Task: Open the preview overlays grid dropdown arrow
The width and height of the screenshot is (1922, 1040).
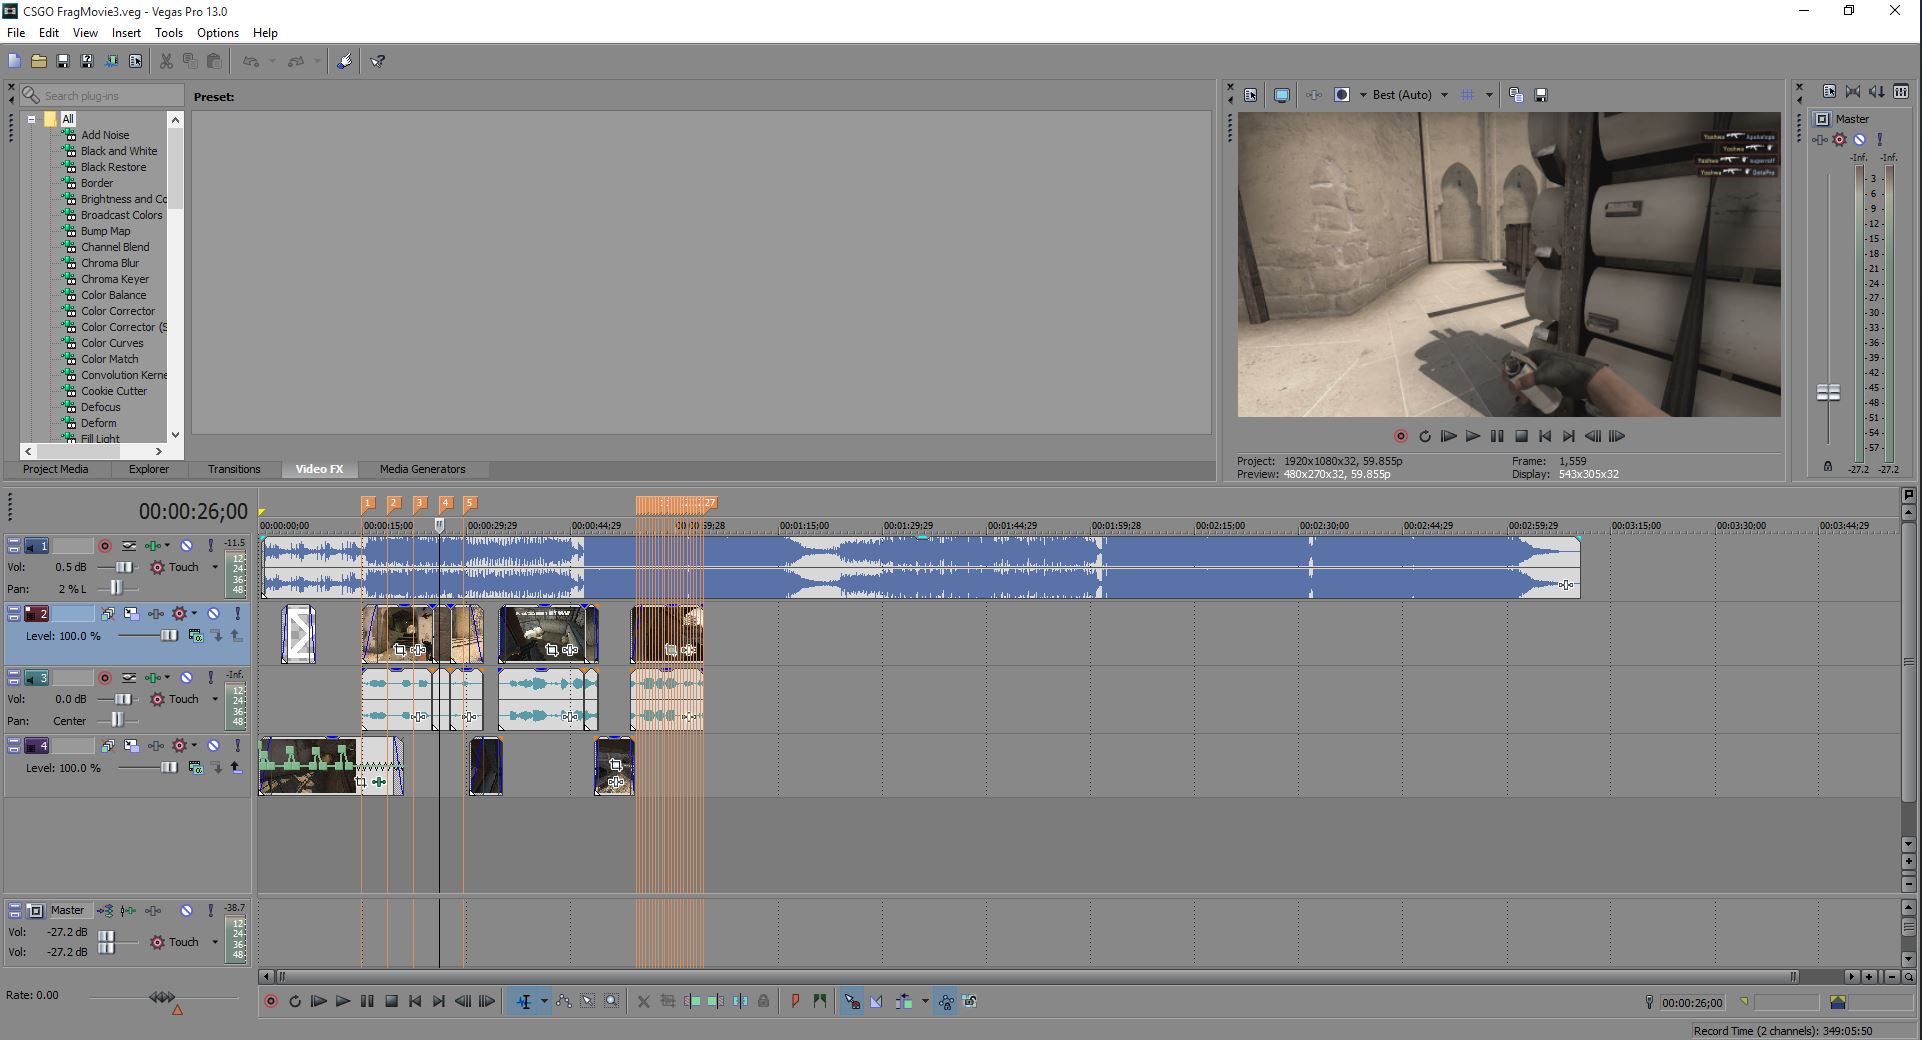Action: click(1489, 95)
